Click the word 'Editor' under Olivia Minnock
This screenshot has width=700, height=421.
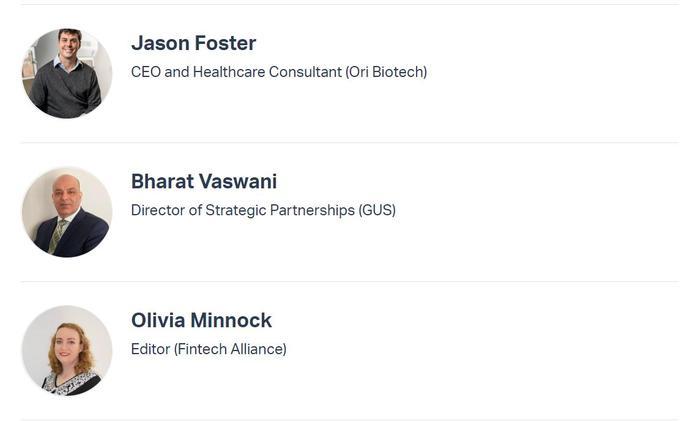pos(150,349)
